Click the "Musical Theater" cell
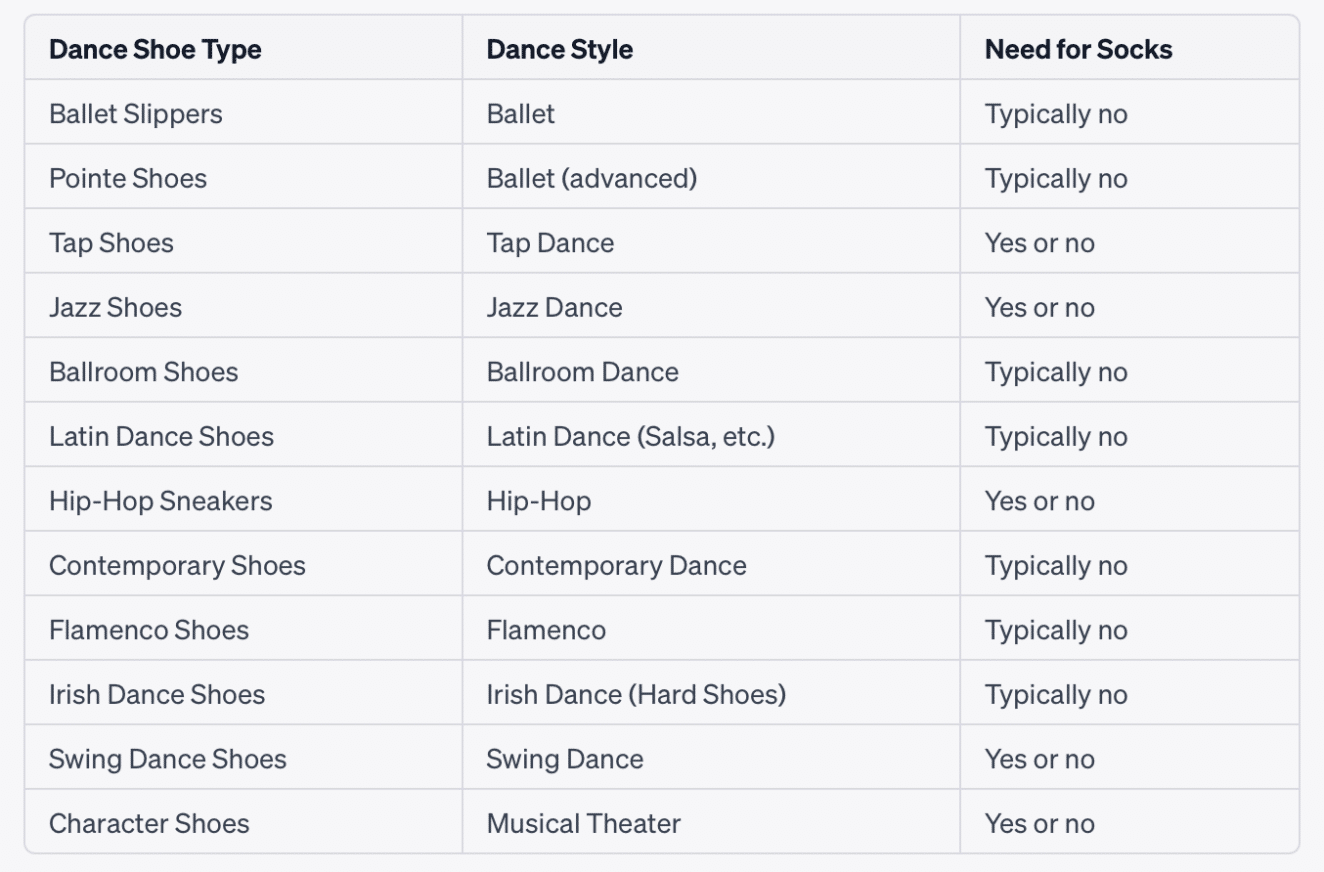The height and width of the screenshot is (872, 1324). [x=583, y=824]
